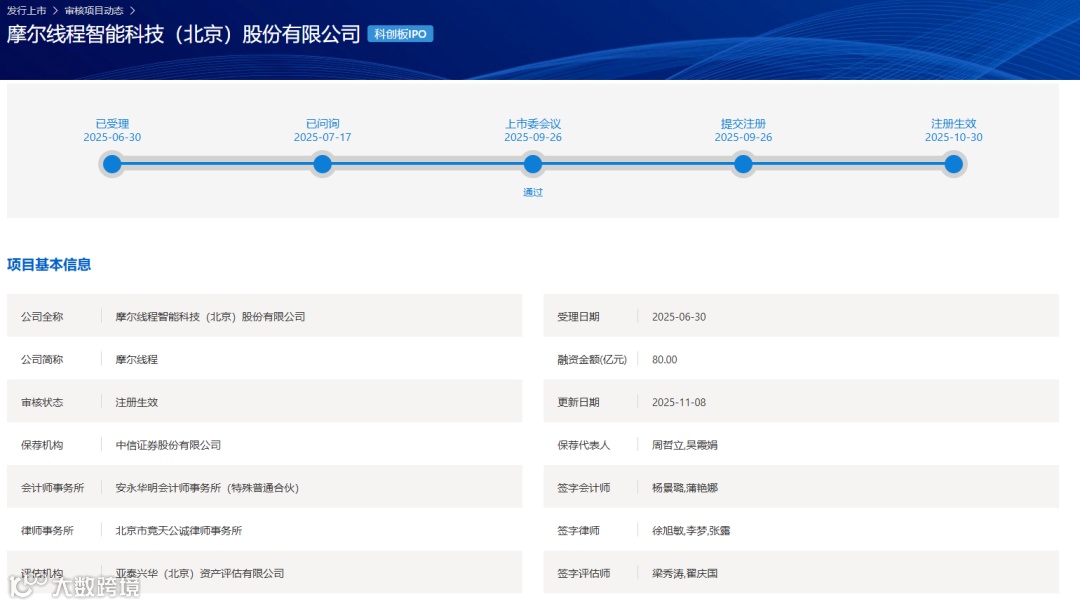Click the 签字会计师 value 杨景璐,蒲艳娜
Viewport: 1080px width, 606px height.
point(685,488)
